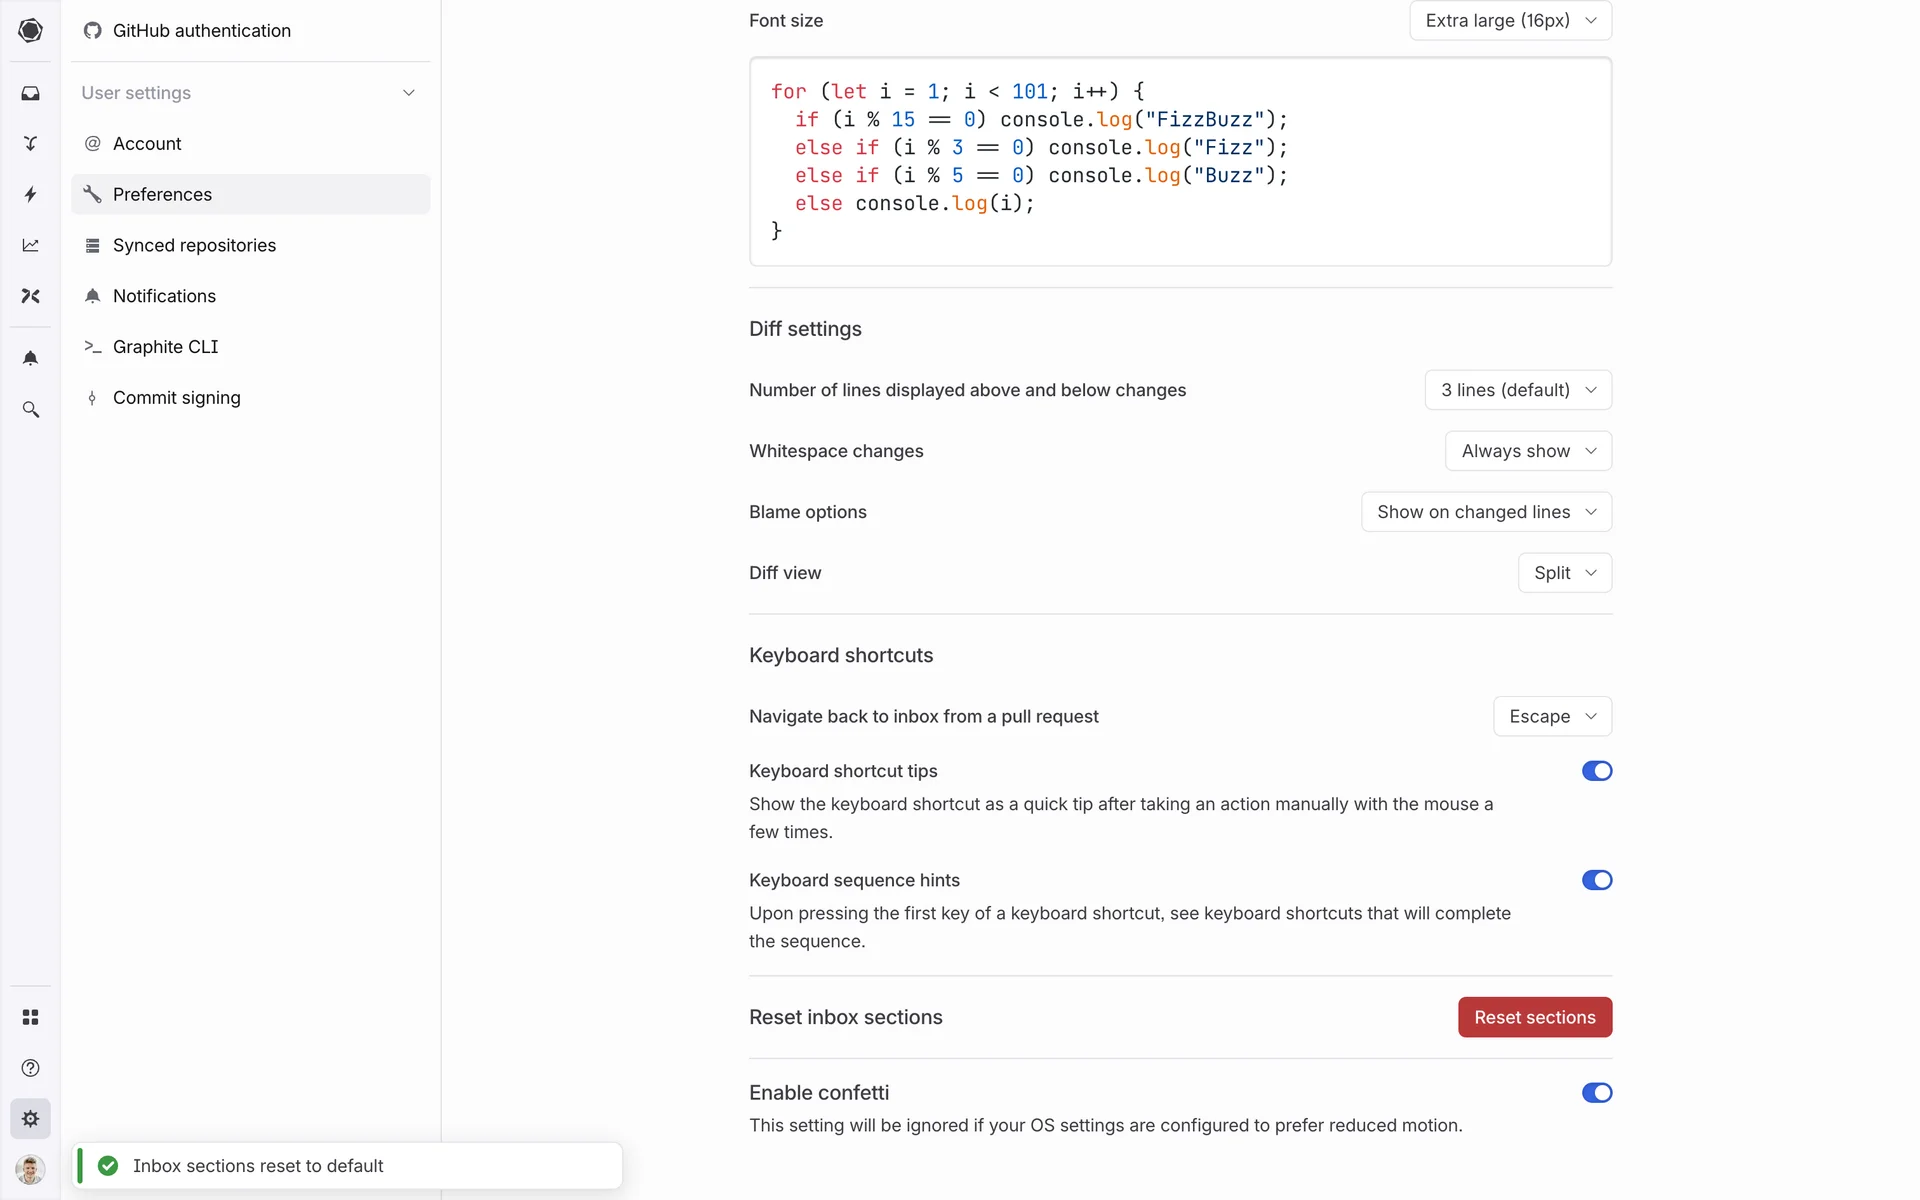1920x1200 pixels.
Task: Open the inbox icon in sidebar
Action: pos(30,93)
